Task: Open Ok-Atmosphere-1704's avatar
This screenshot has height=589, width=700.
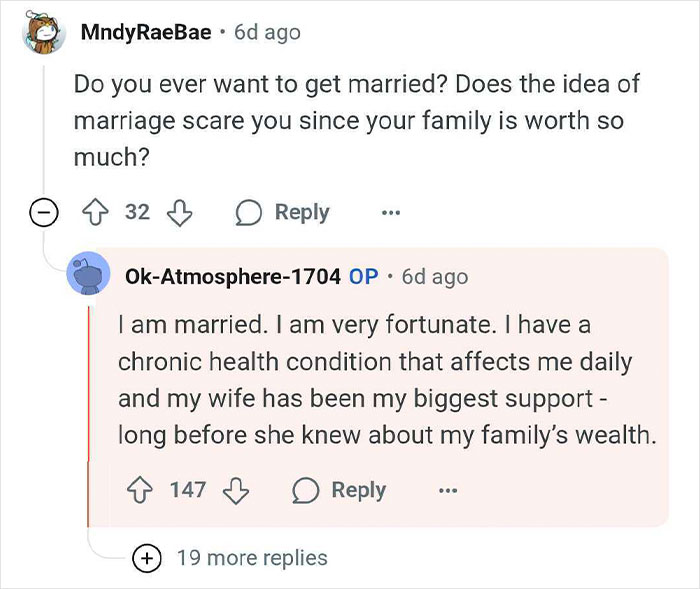Action: point(88,273)
